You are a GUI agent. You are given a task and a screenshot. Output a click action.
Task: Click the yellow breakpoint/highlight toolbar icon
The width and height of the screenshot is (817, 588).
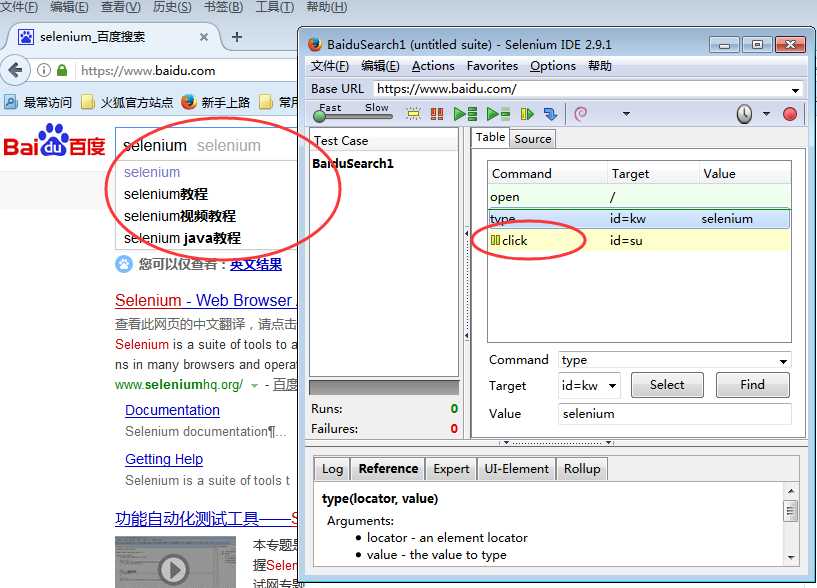[414, 114]
